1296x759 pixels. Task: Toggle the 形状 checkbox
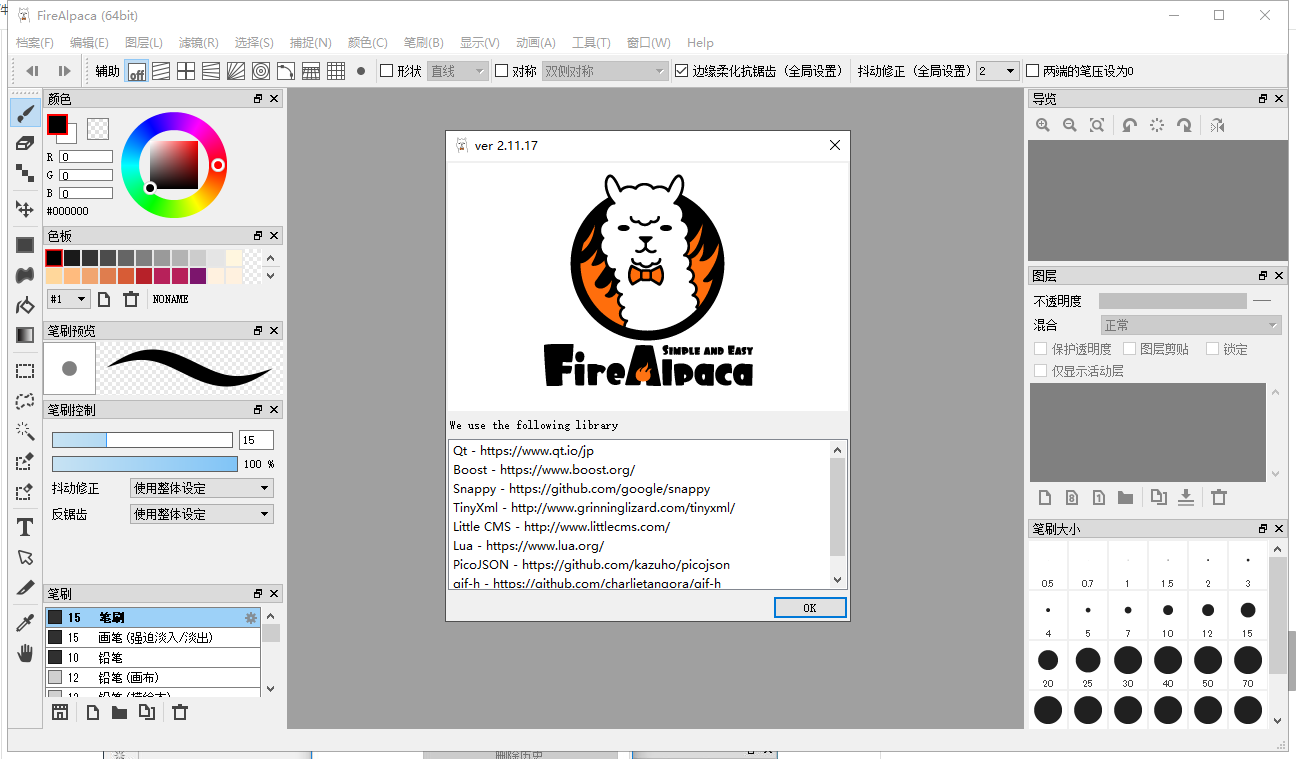coord(387,71)
